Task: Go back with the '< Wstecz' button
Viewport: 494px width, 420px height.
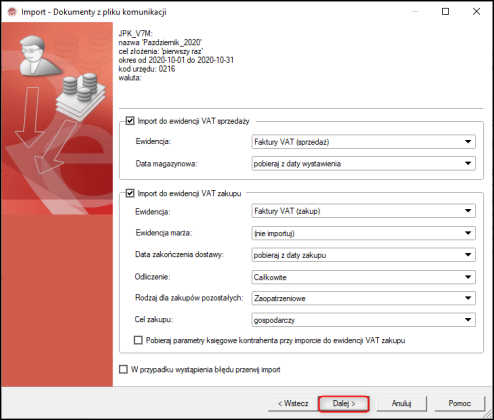Action: pos(293,404)
